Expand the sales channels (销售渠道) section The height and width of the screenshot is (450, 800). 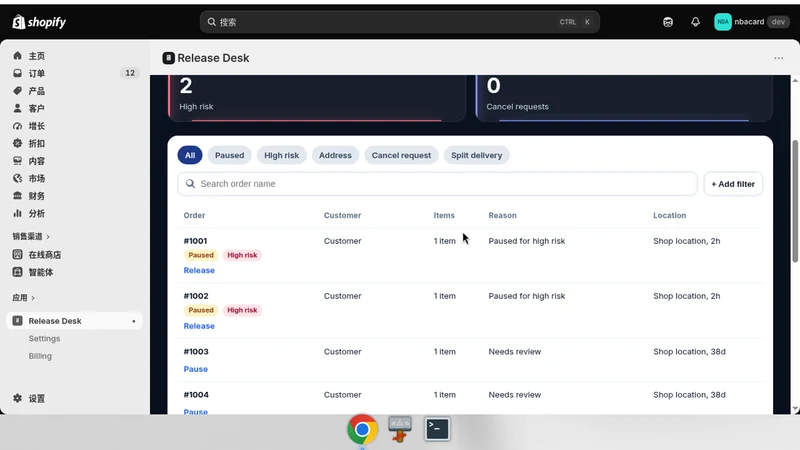coord(31,236)
